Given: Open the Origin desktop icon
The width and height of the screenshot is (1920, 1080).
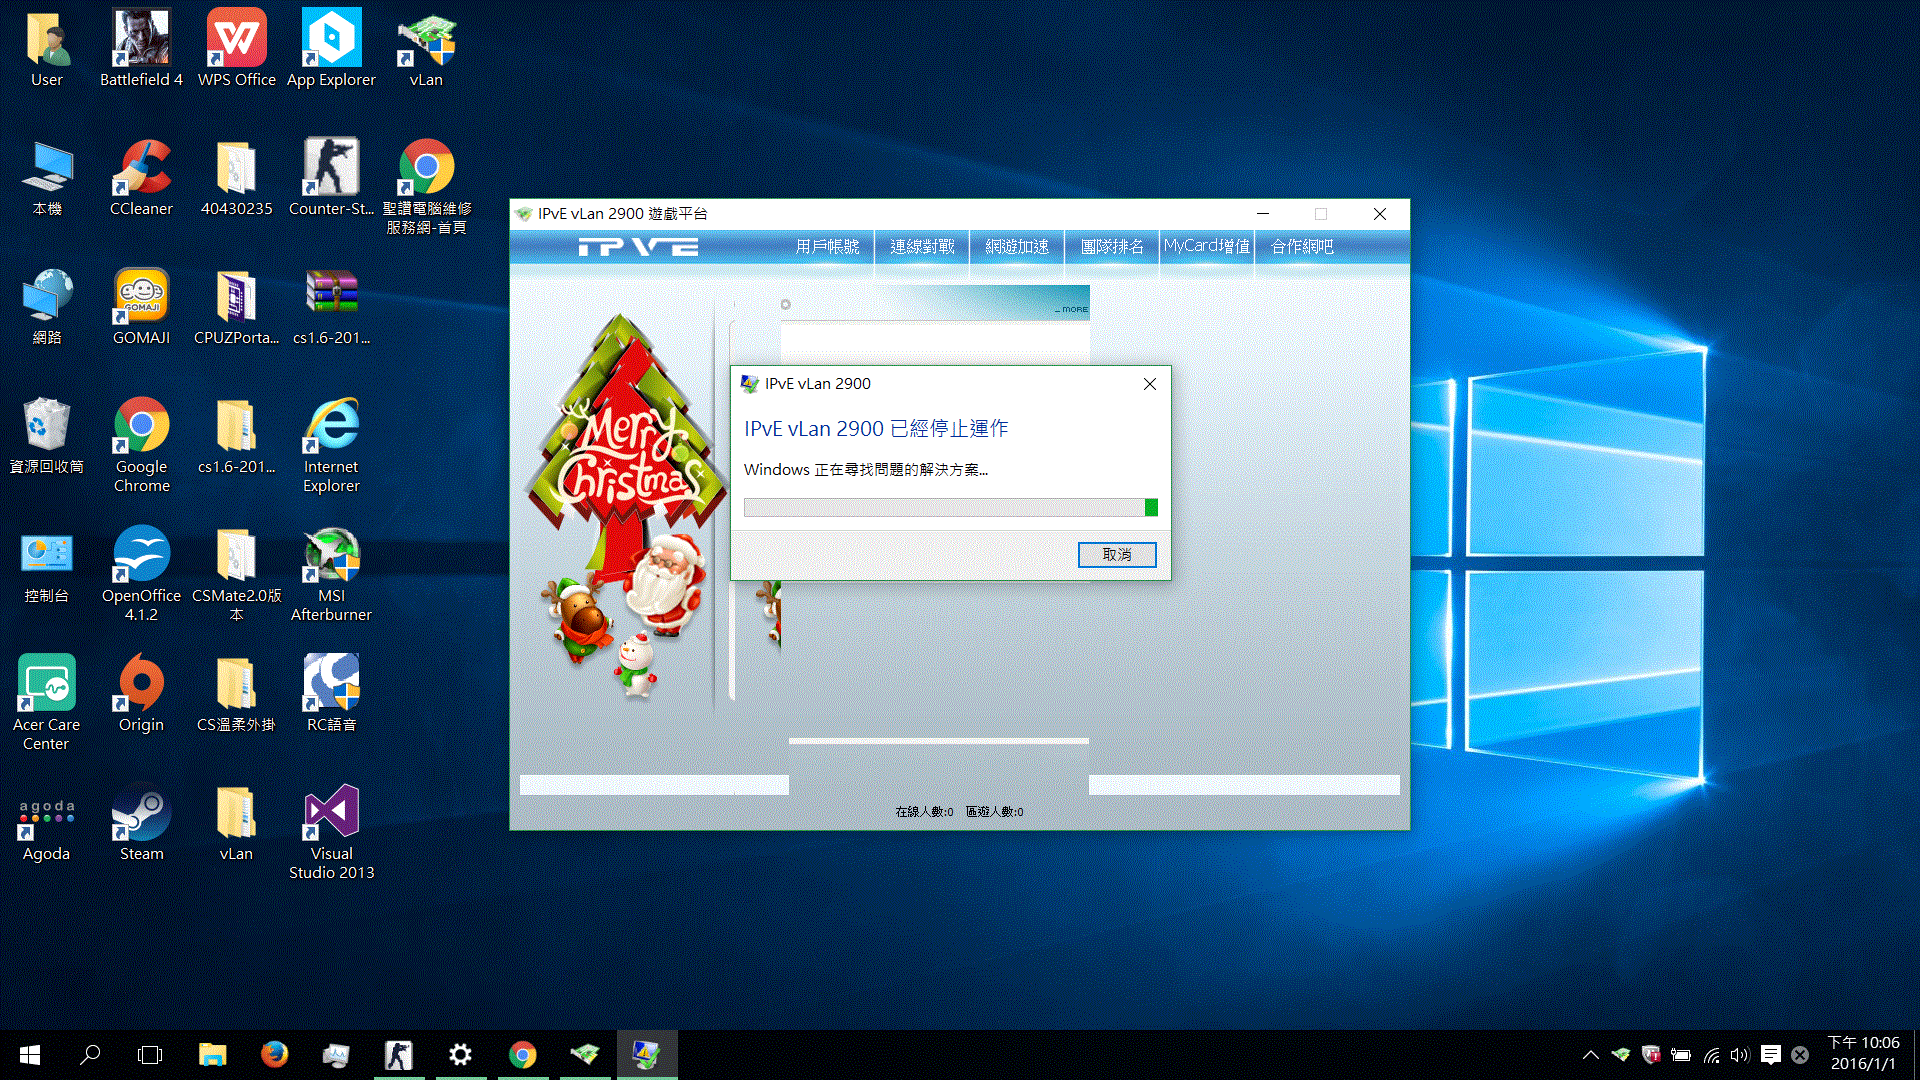Looking at the screenshot, I should point(141,695).
